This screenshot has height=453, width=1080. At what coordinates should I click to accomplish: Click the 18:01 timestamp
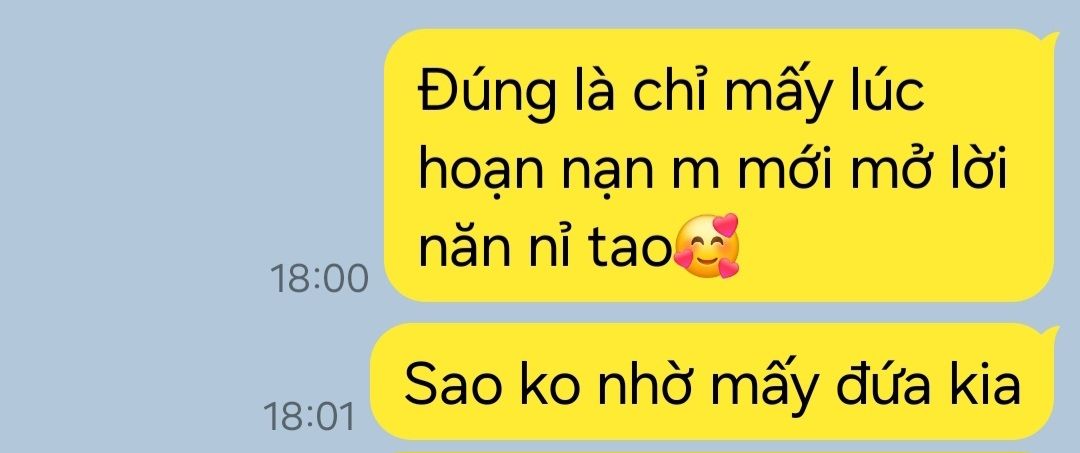309,417
